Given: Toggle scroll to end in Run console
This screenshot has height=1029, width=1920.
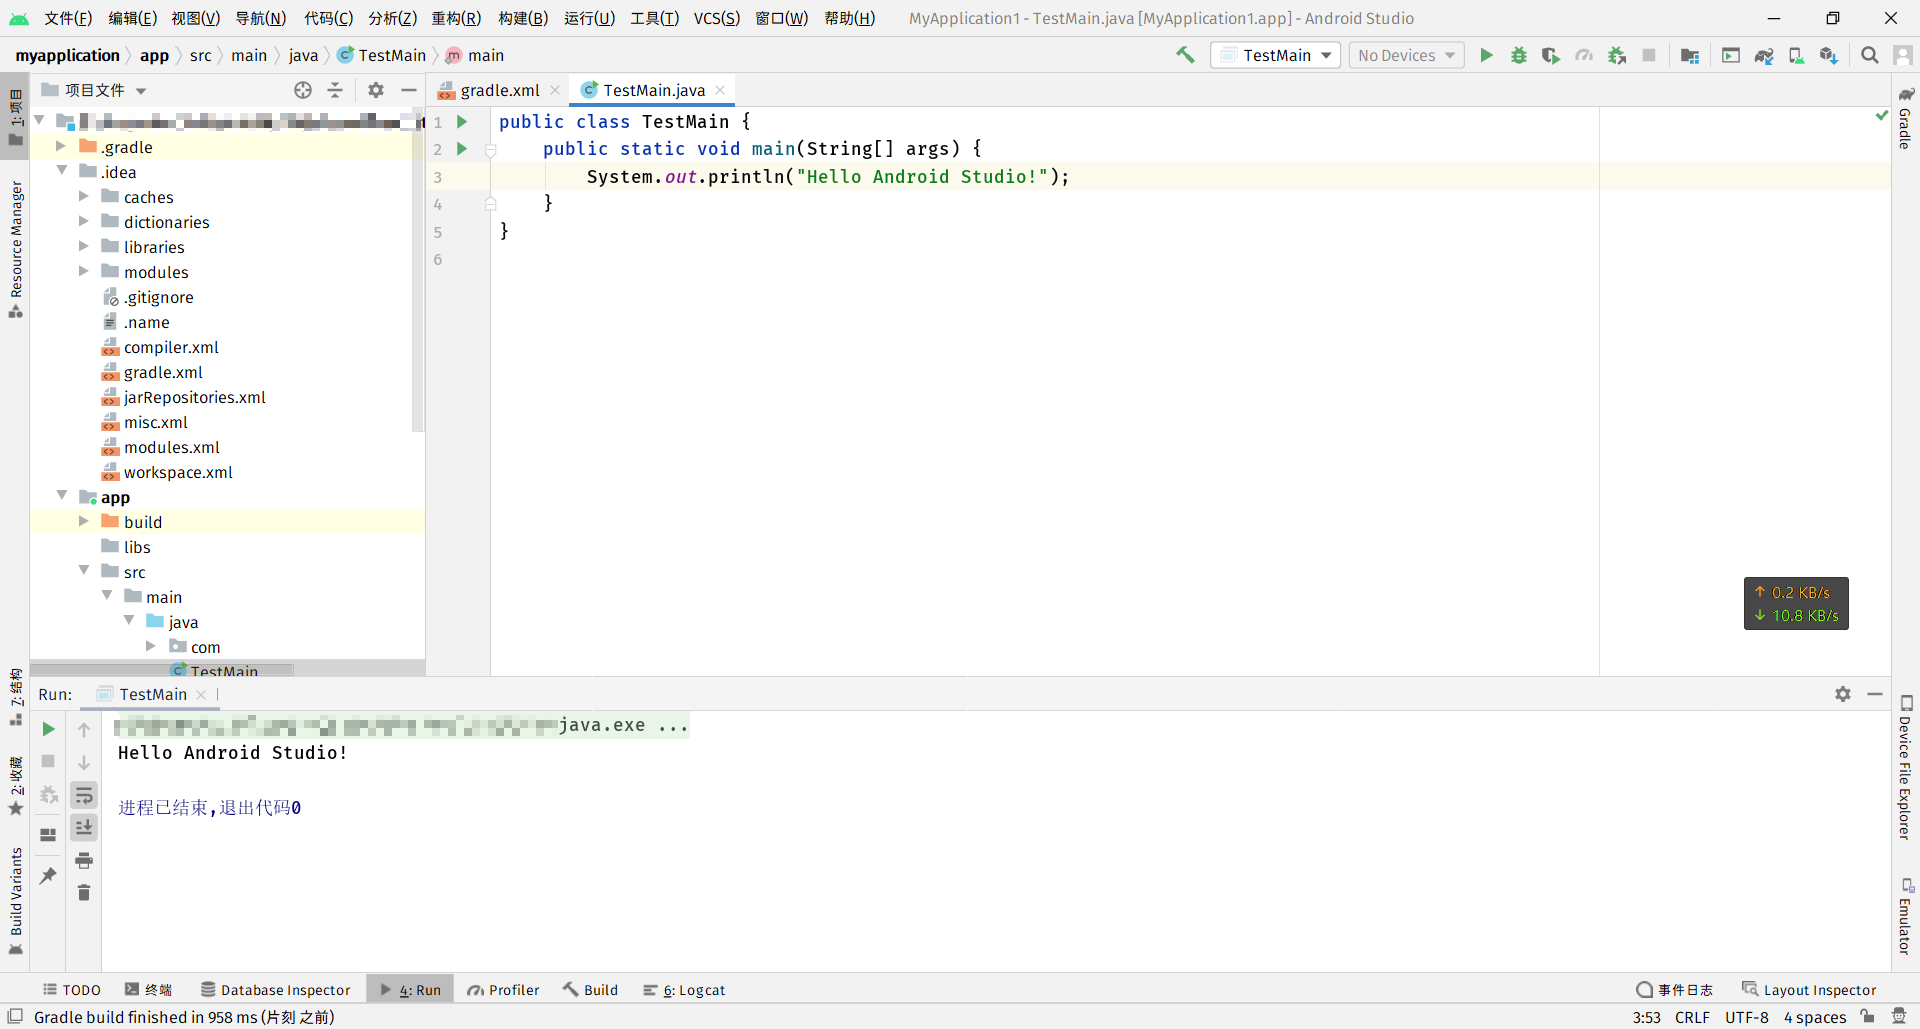Looking at the screenshot, I should 84,827.
